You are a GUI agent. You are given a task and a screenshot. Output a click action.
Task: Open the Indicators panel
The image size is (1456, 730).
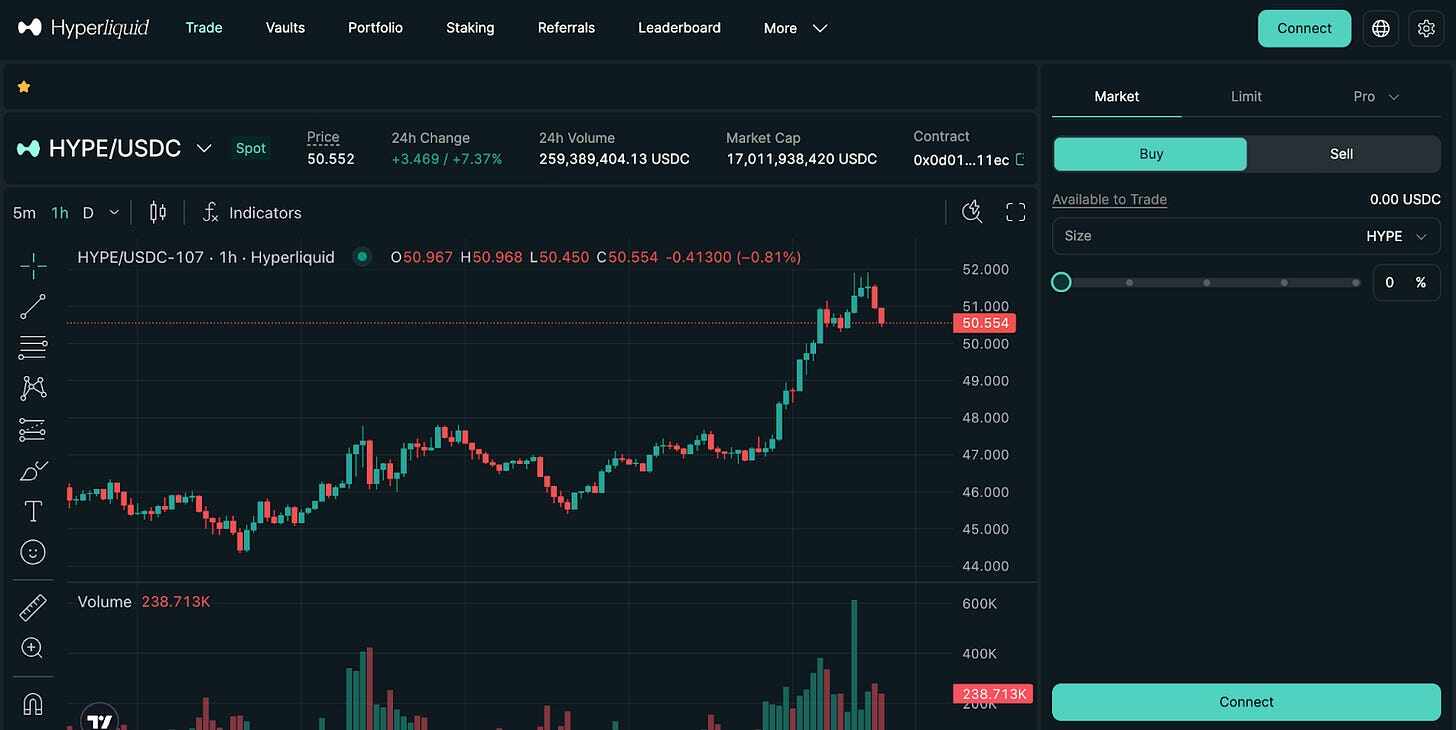[x=253, y=212]
